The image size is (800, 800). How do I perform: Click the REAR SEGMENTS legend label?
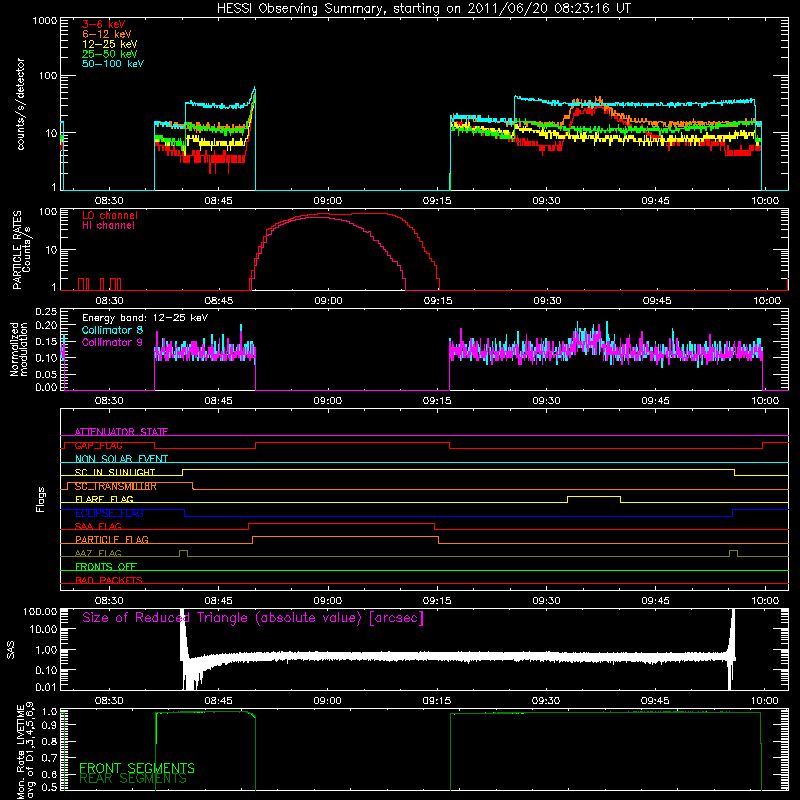point(133,779)
